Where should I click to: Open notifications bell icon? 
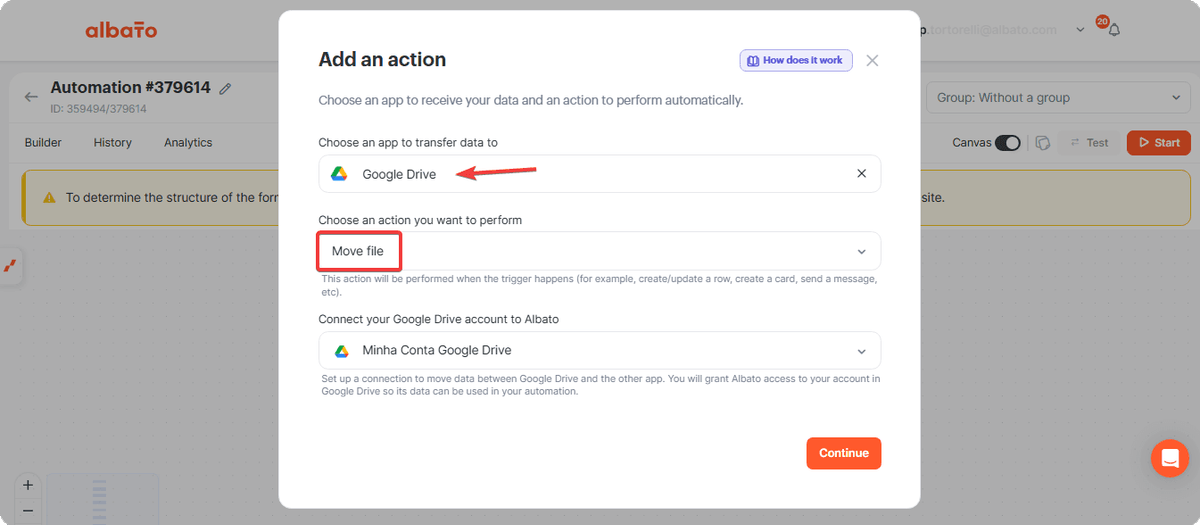click(1113, 30)
